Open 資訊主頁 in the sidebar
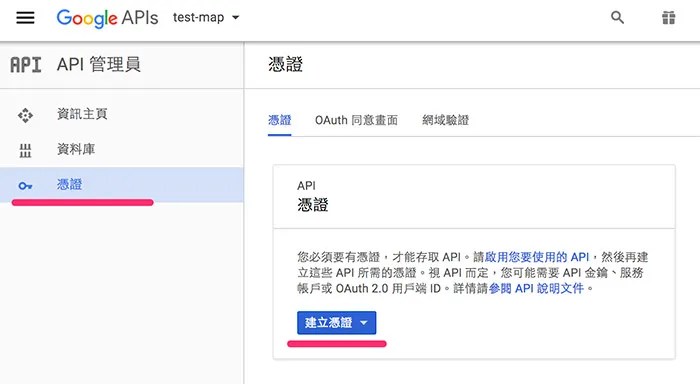The width and height of the screenshot is (700, 384). coord(82,114)
